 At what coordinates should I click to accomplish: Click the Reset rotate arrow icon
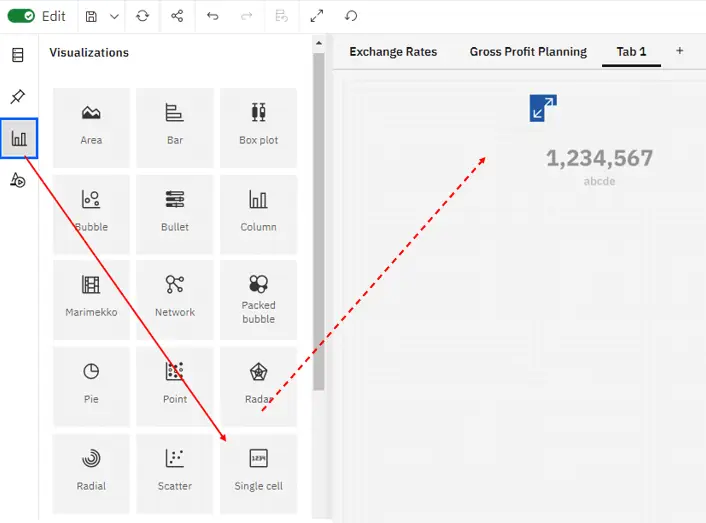click(351, 16)
